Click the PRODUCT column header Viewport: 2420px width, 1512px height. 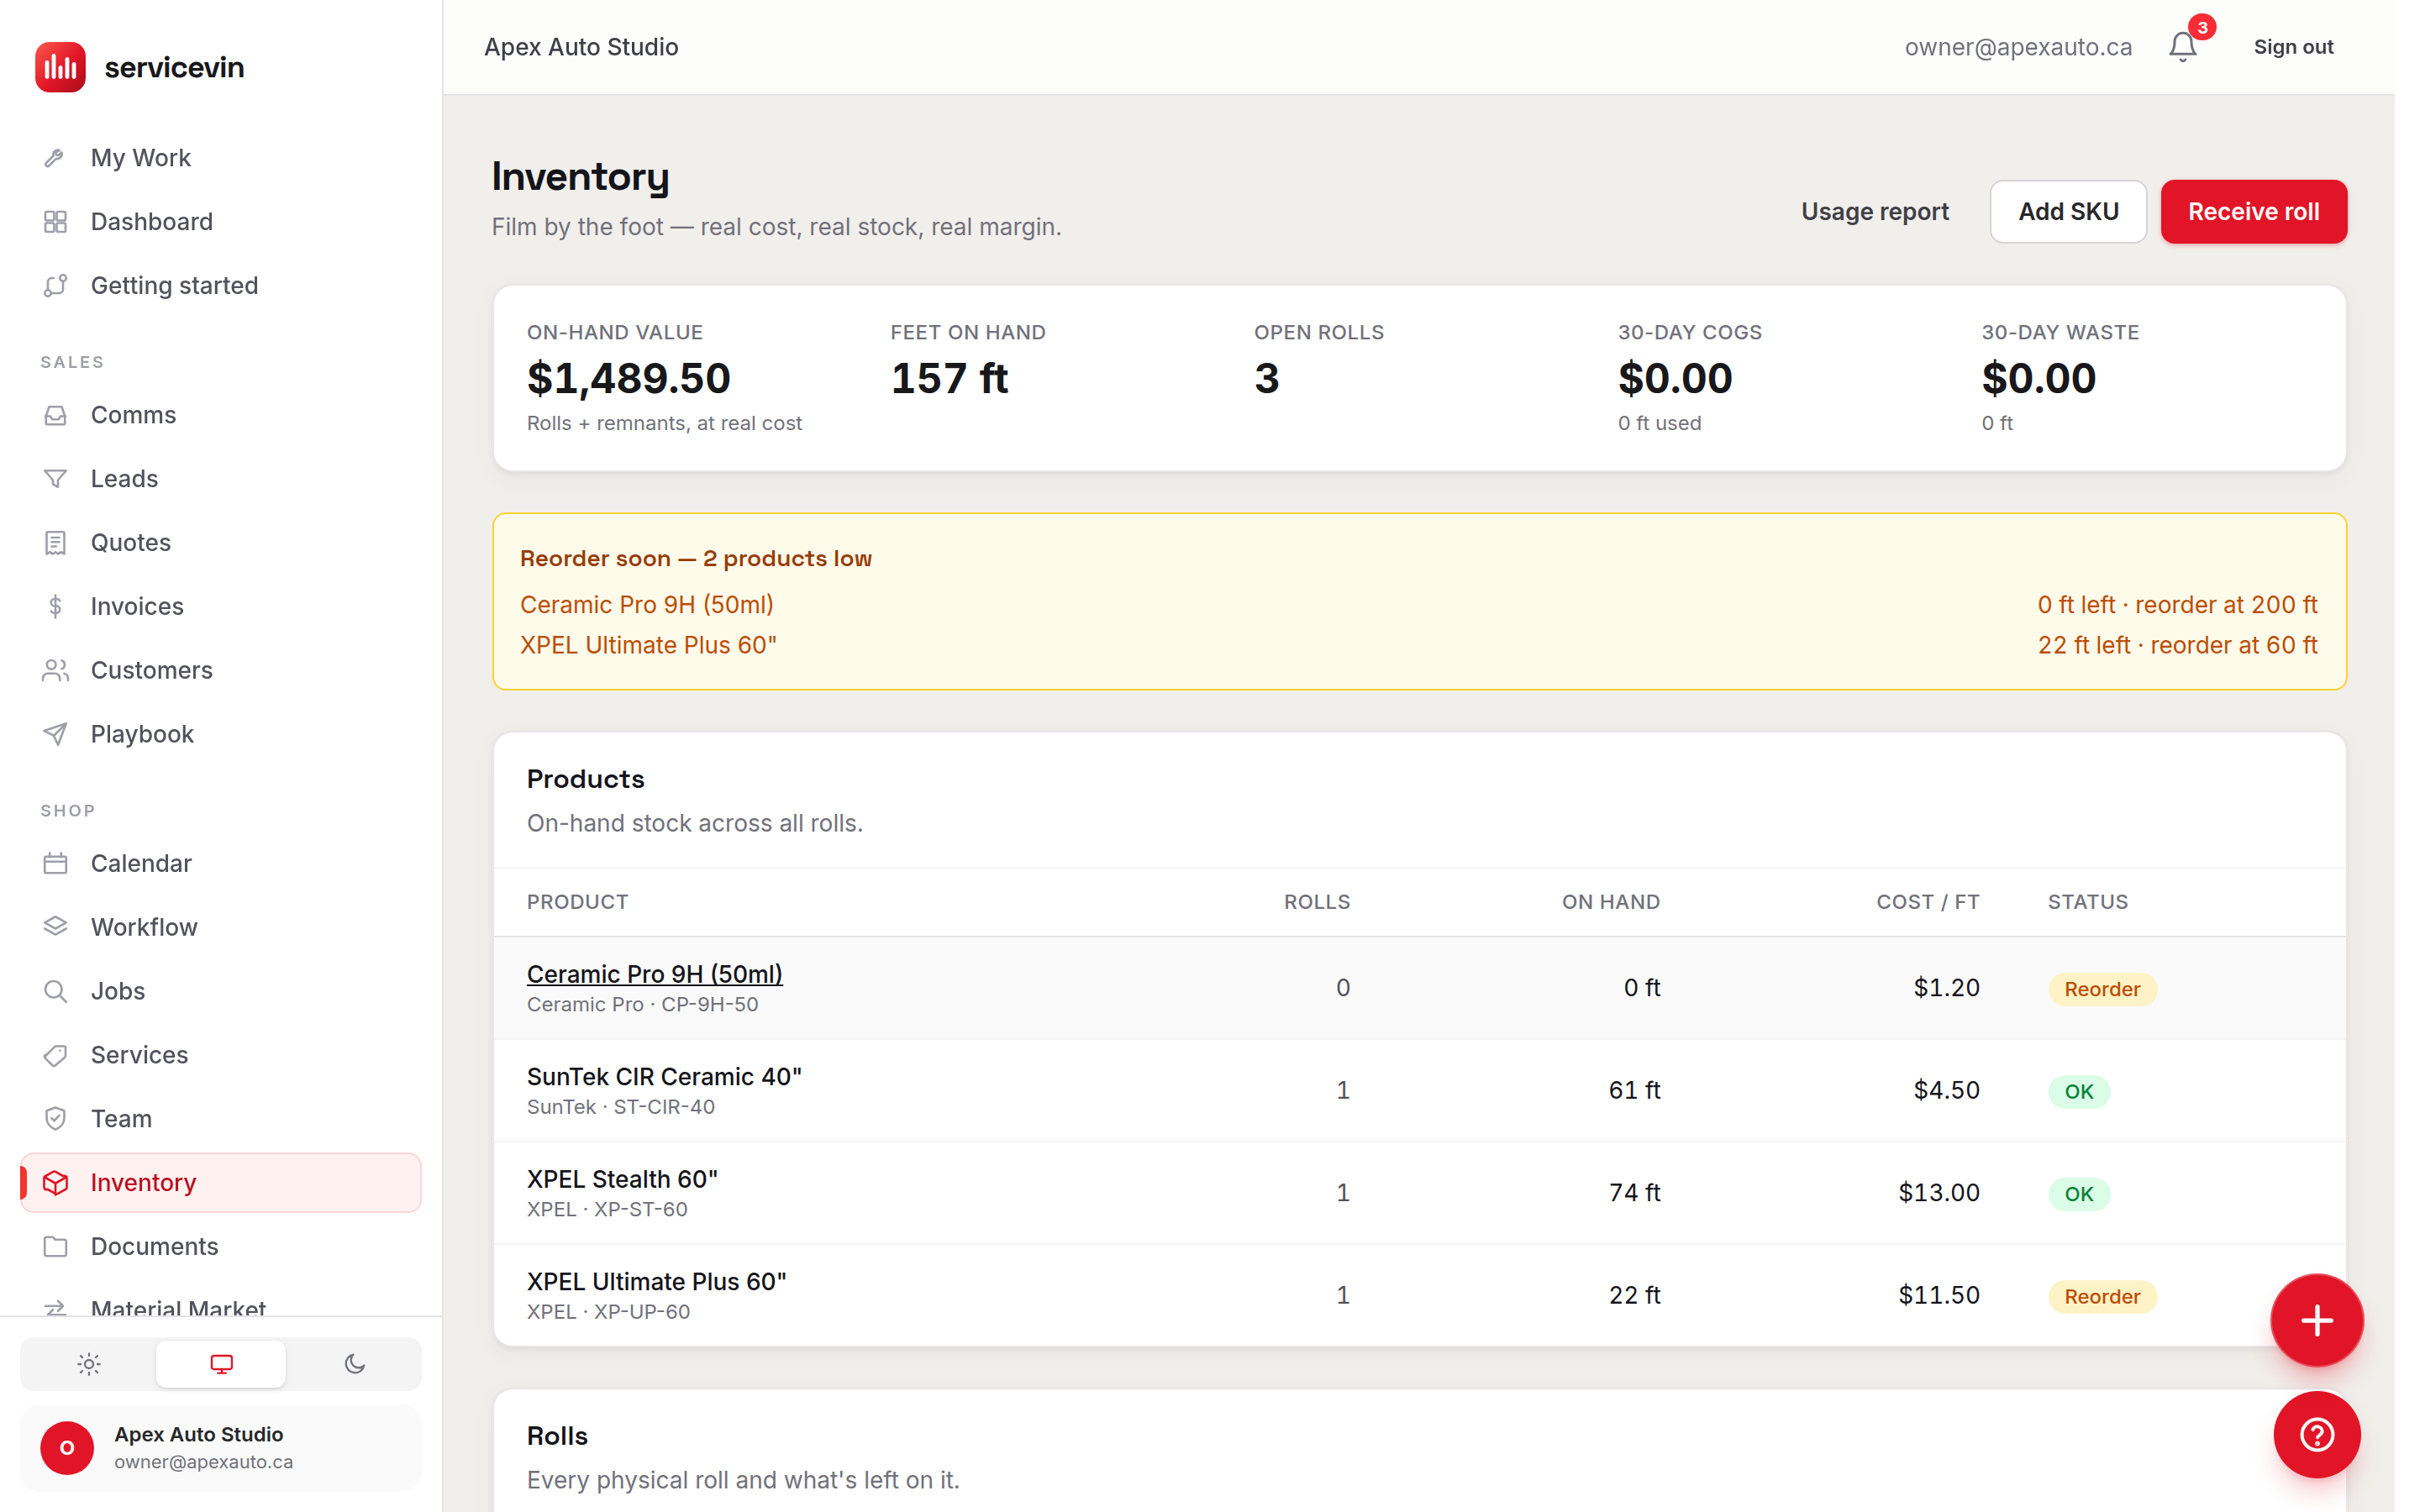click(577, 902)
